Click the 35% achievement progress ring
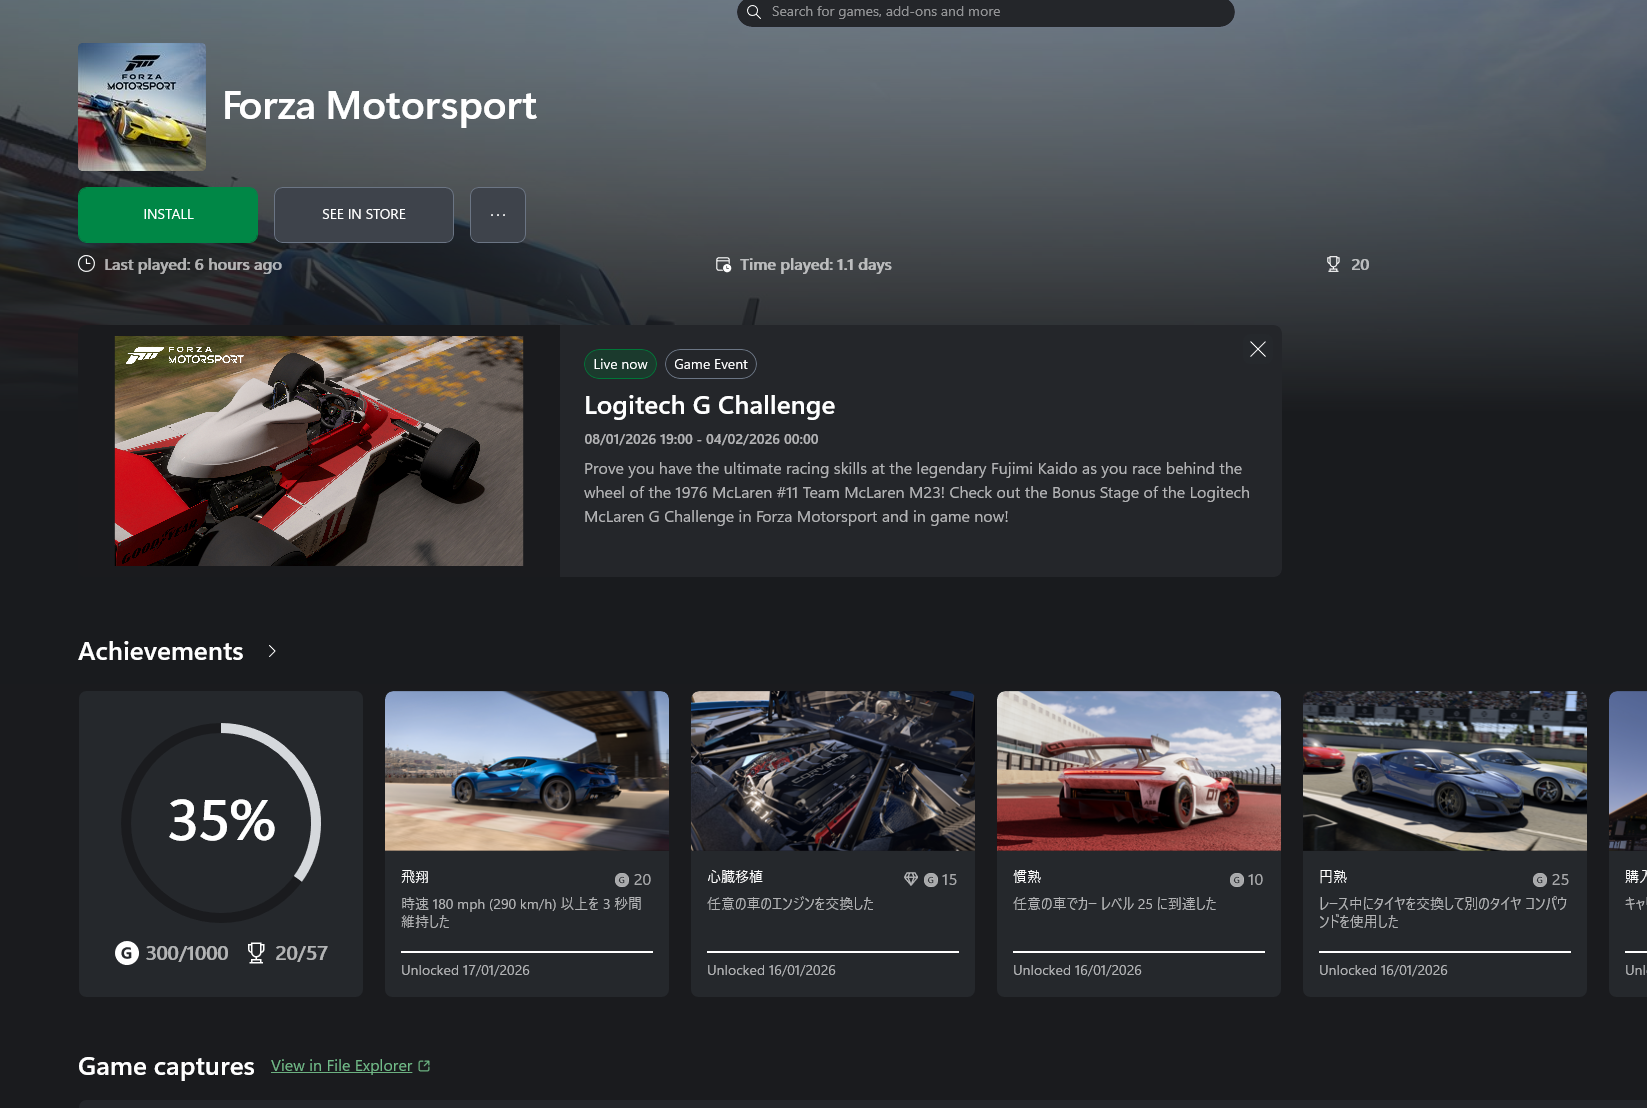This screenshot has width=1647, height=1108. [221, 822]
